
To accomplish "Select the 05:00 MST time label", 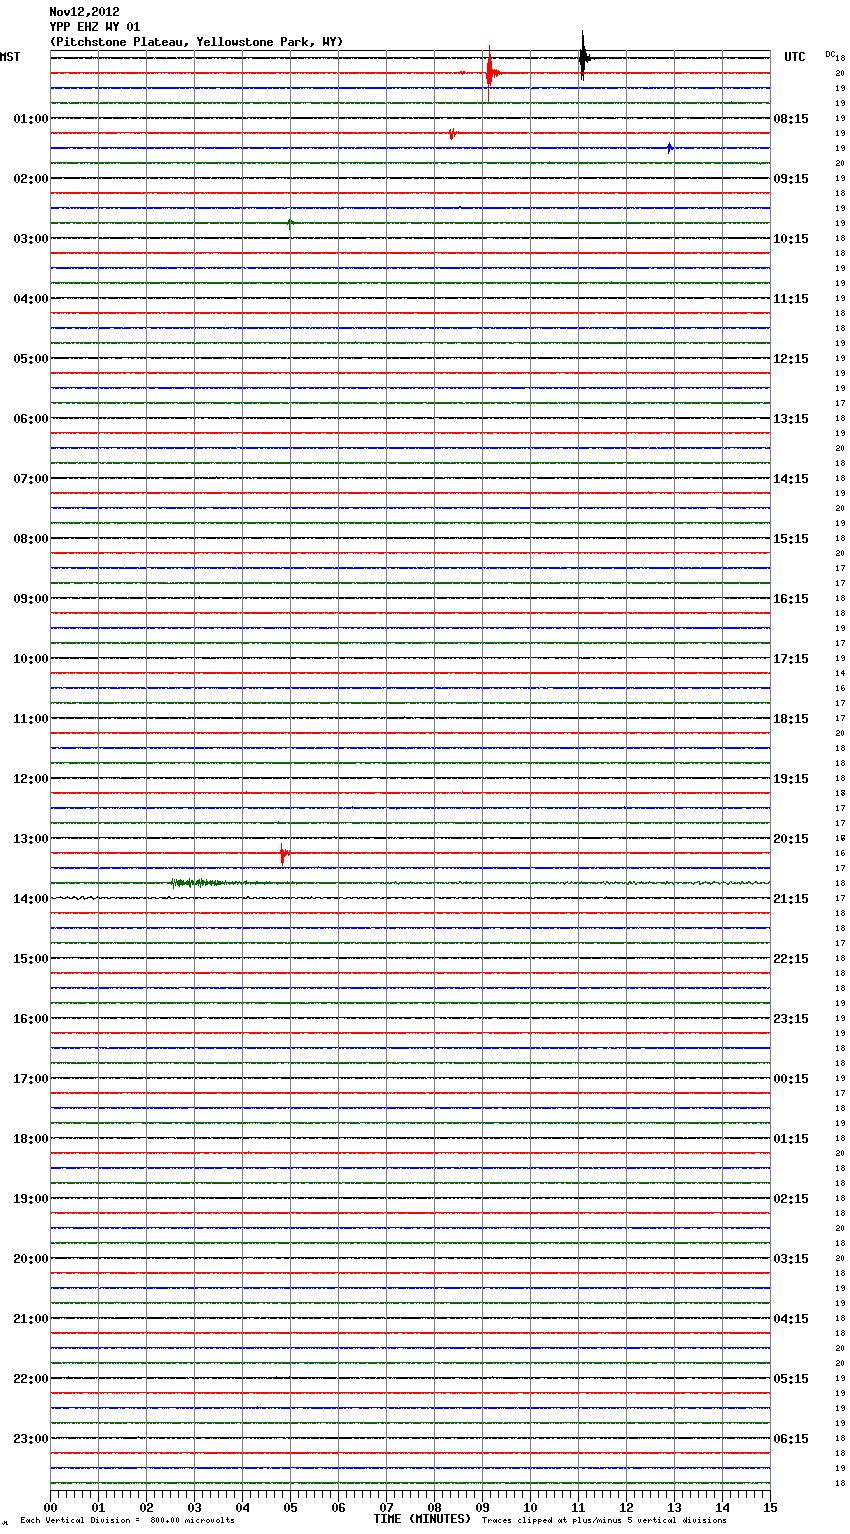I will 31,359.
